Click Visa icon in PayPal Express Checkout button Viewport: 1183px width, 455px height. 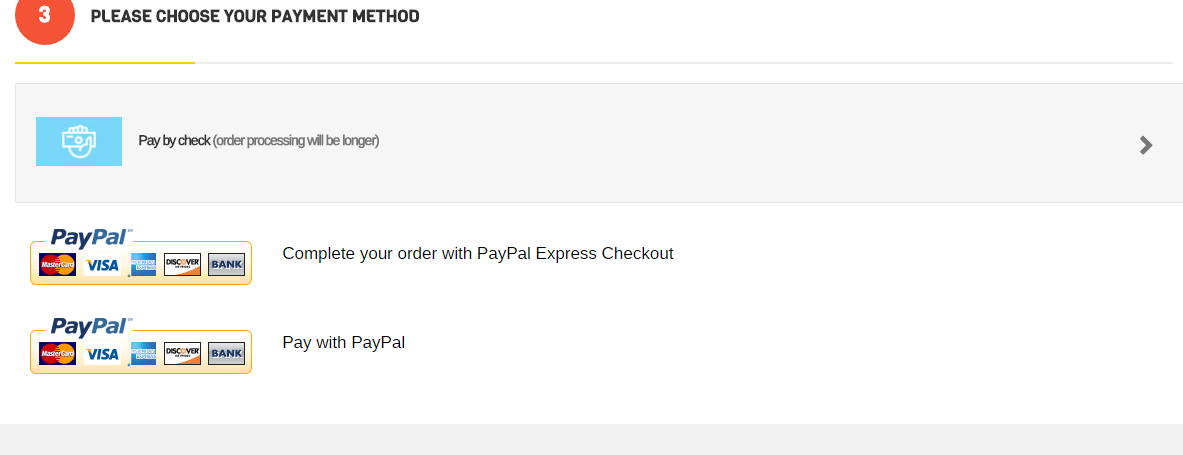102,265
